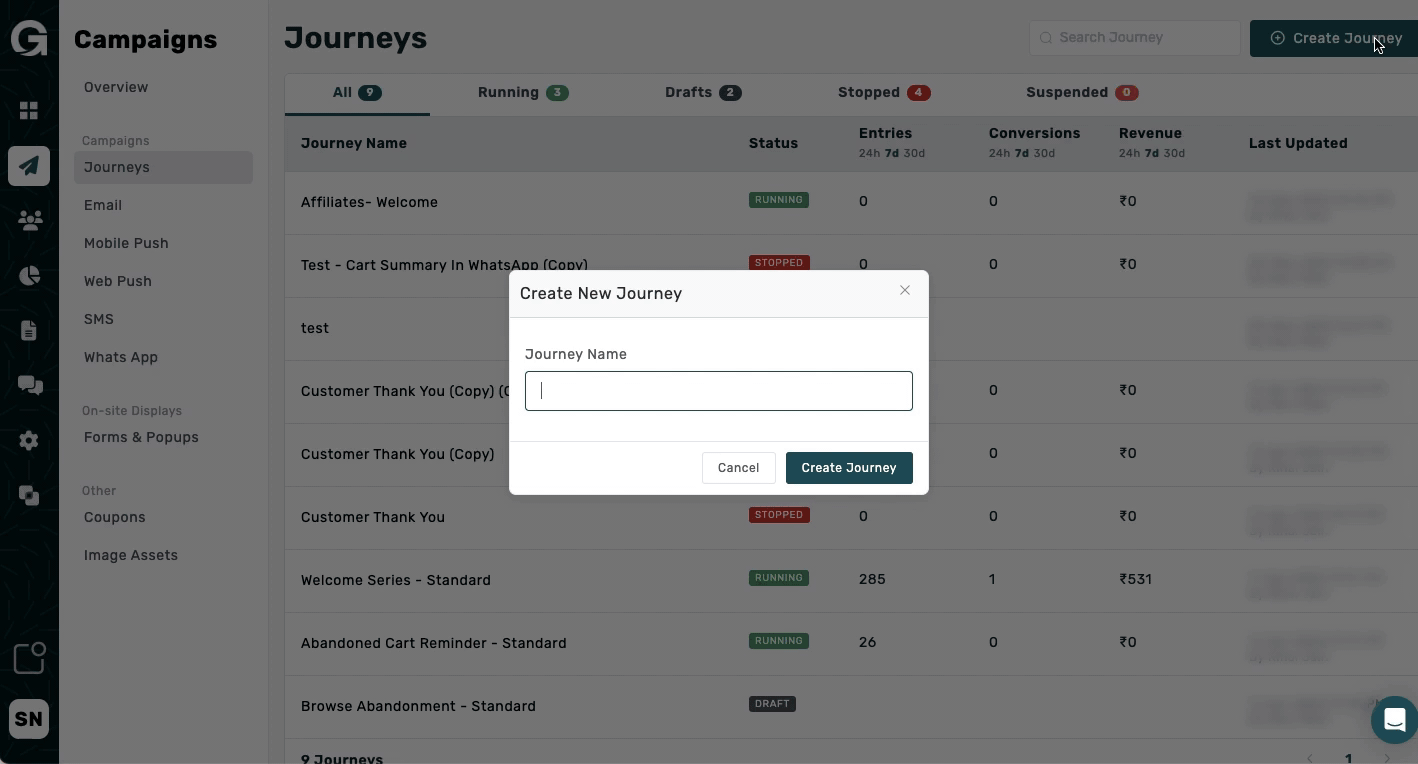Click the Journey Name text field
Screen dimensions: 1418x764
pos(718,391)
